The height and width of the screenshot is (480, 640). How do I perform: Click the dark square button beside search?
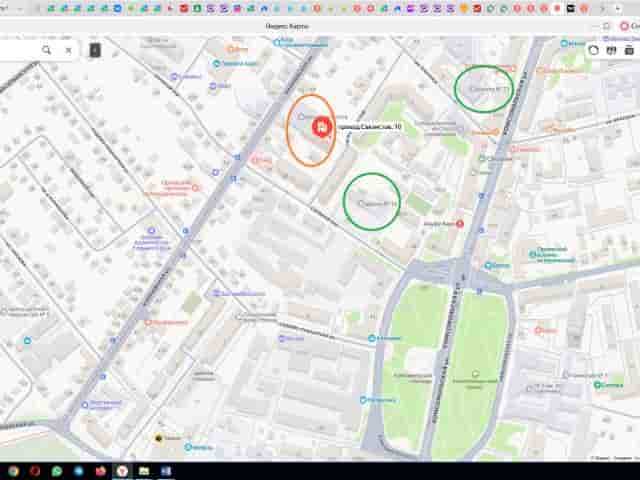pos(95,50)
